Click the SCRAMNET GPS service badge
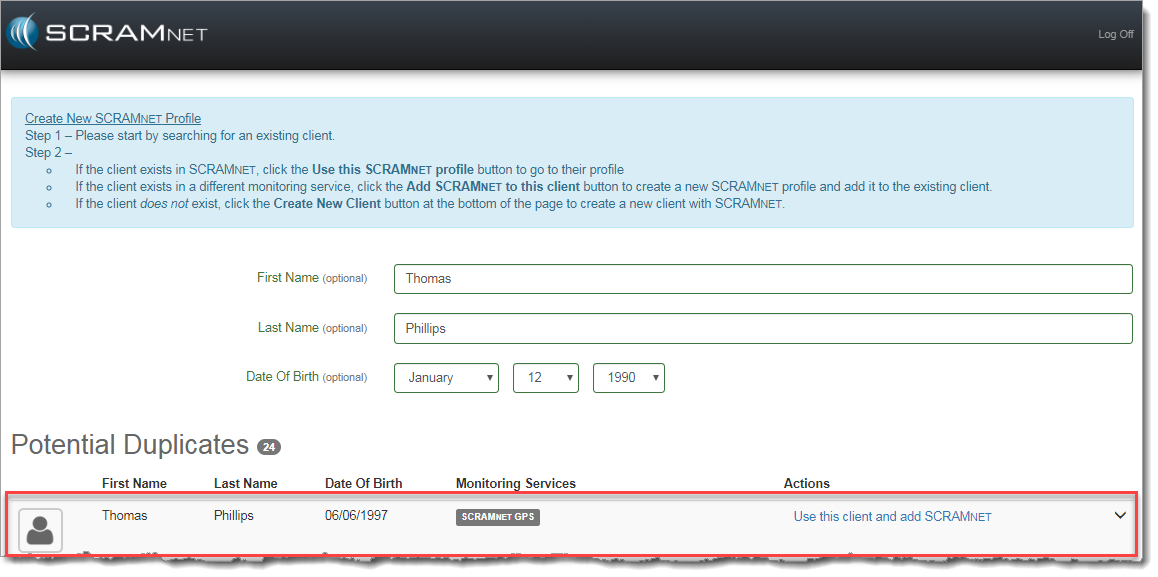Viewport: 1158px width, 577px height. point(498,517)
